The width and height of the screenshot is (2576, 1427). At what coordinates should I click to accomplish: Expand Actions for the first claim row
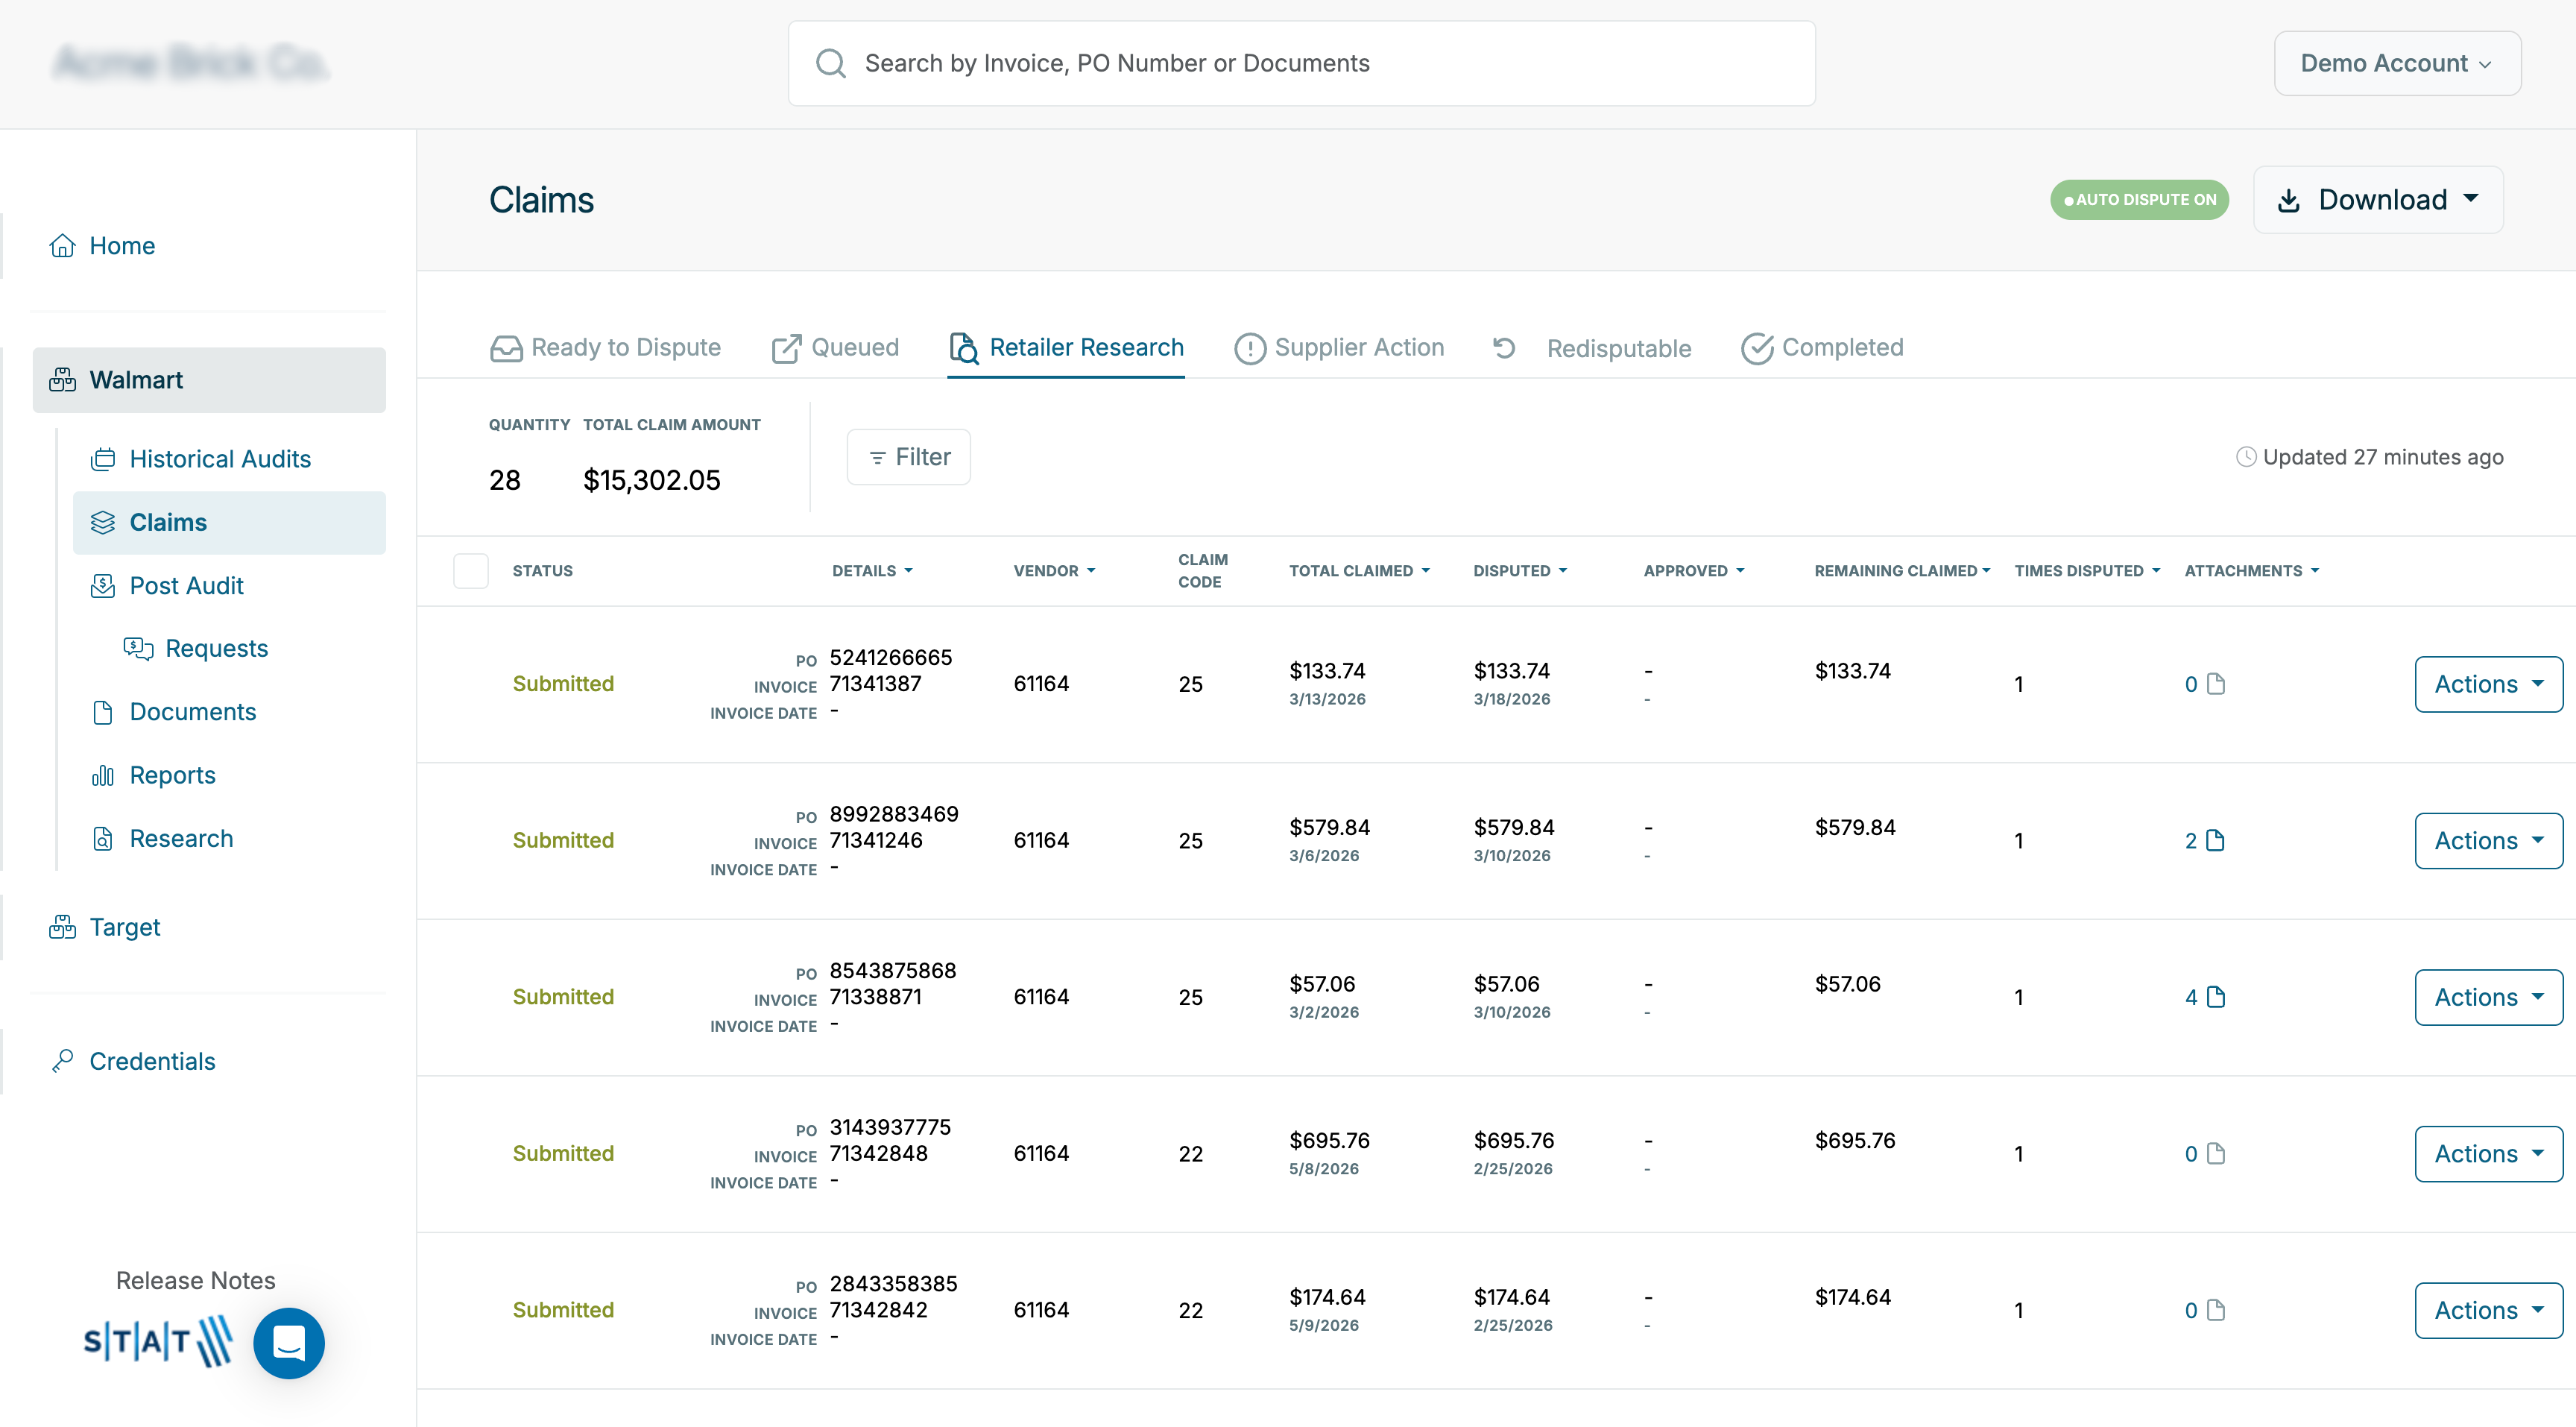[2487, 684]
